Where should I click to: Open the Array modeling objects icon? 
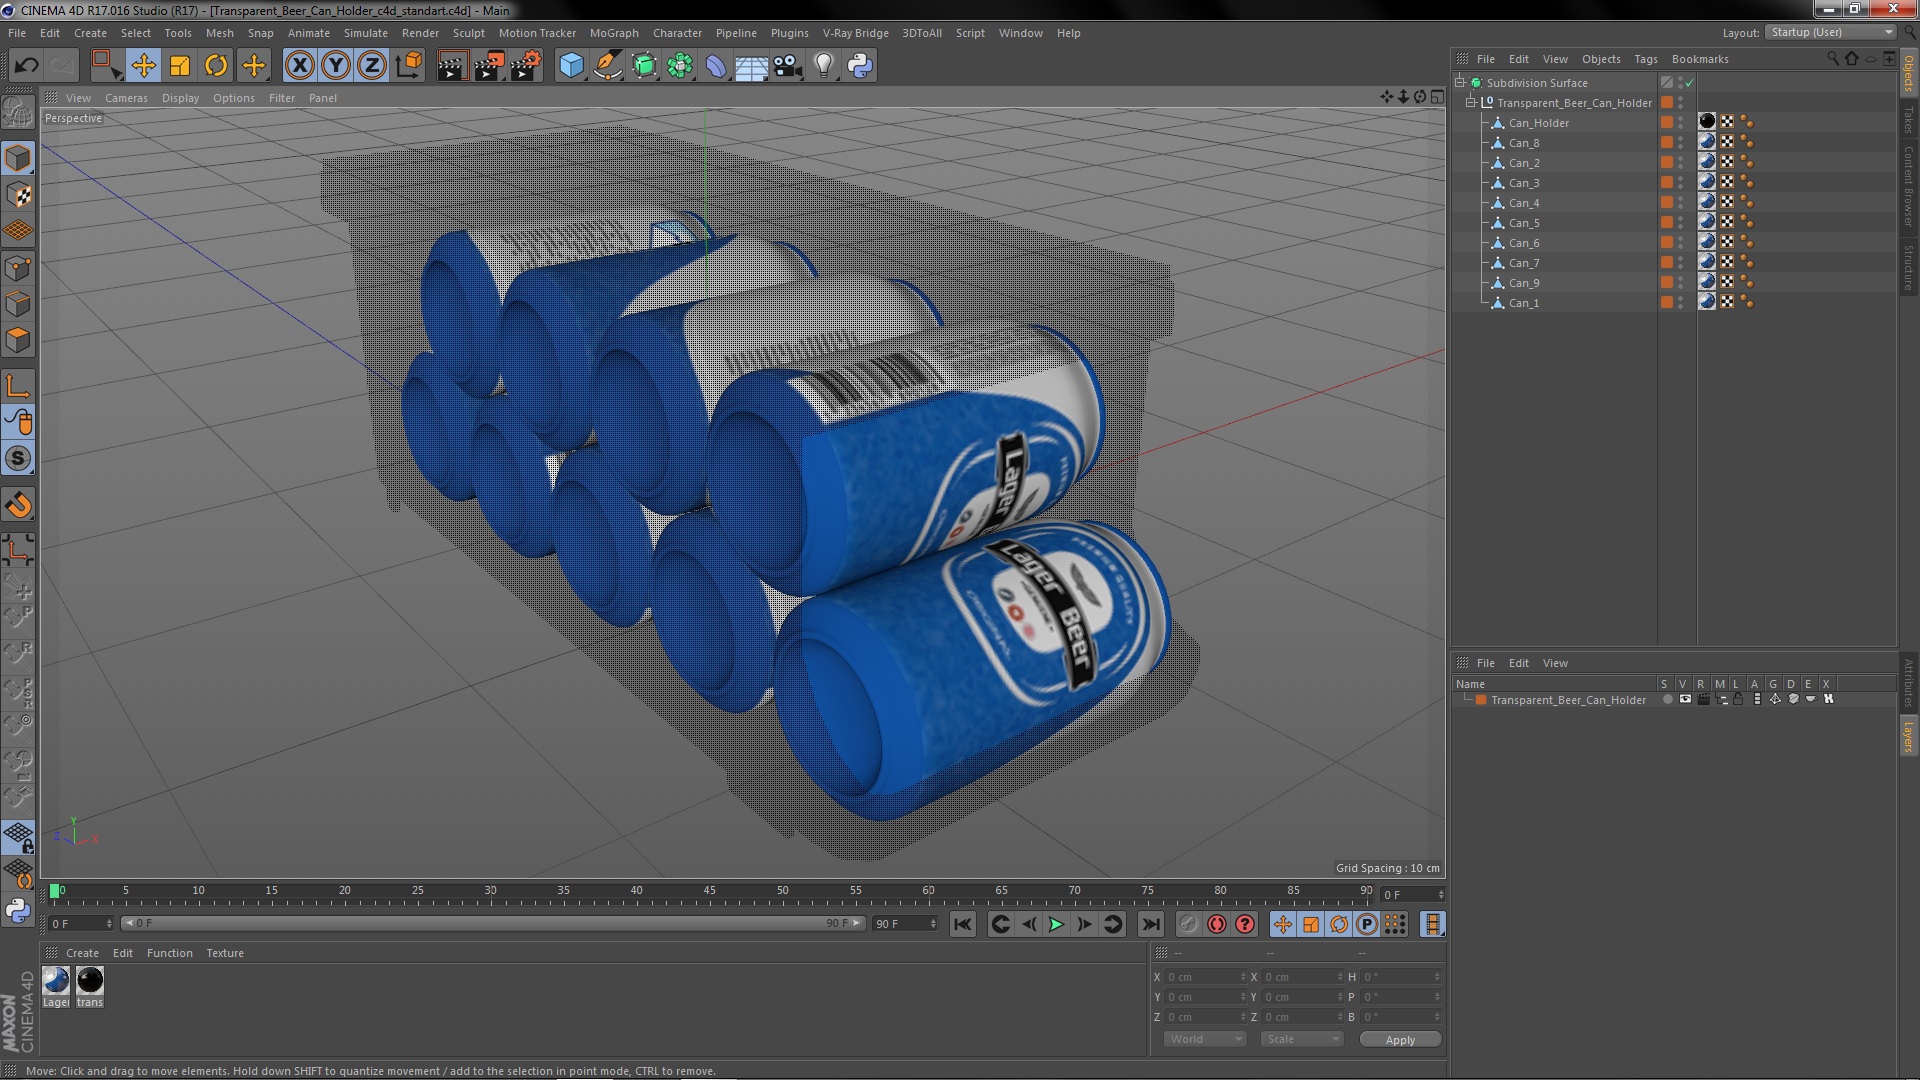680,66
